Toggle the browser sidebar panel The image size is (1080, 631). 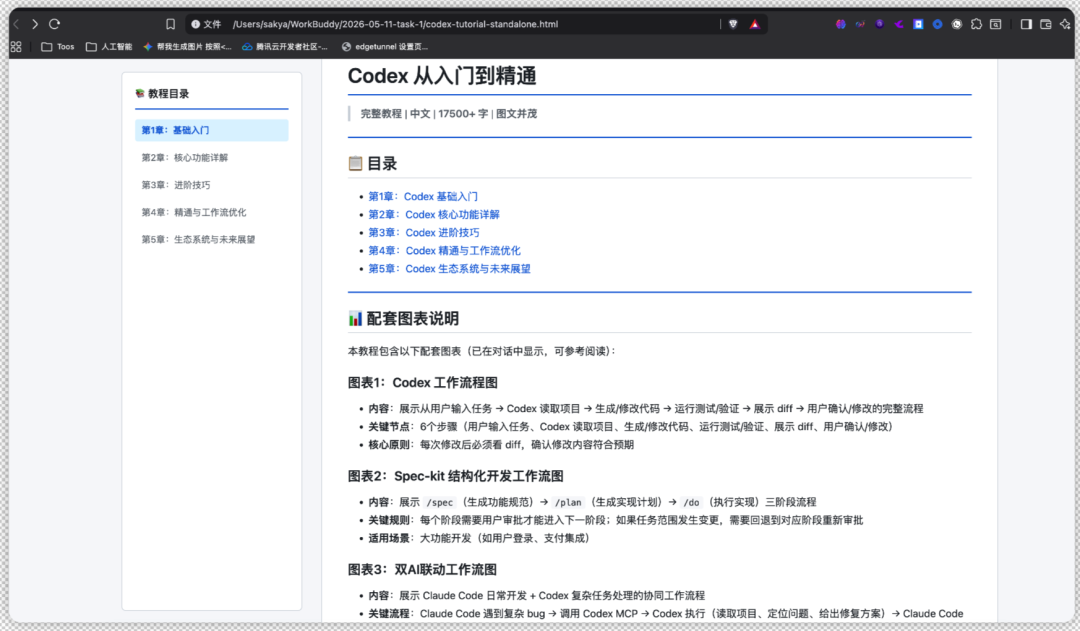pos(1026,24)
